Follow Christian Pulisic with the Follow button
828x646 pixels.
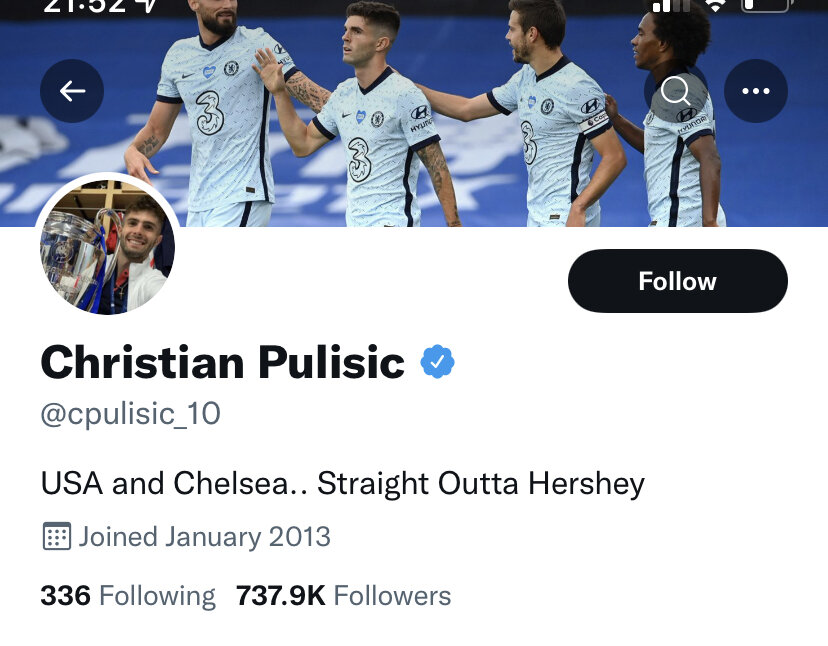click(678, 280)
